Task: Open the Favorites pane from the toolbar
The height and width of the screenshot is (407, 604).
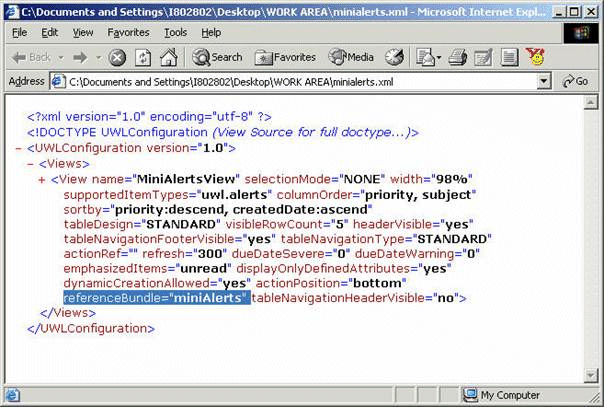Action: 284,57
